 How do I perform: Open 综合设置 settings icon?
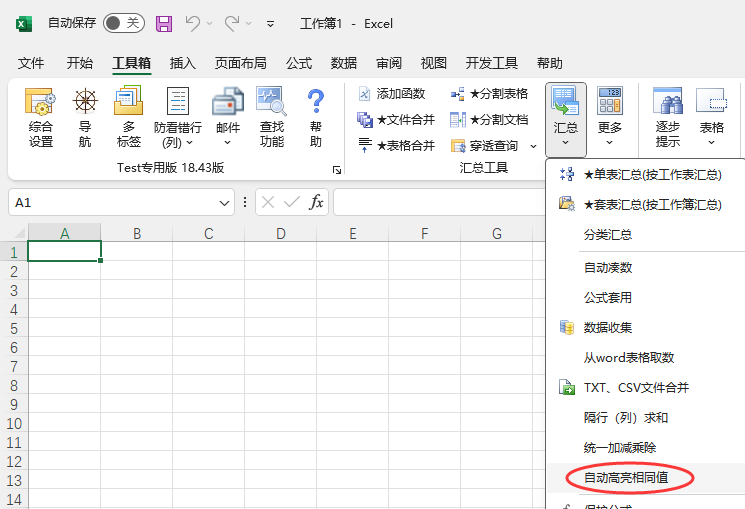tap(41, 118)
